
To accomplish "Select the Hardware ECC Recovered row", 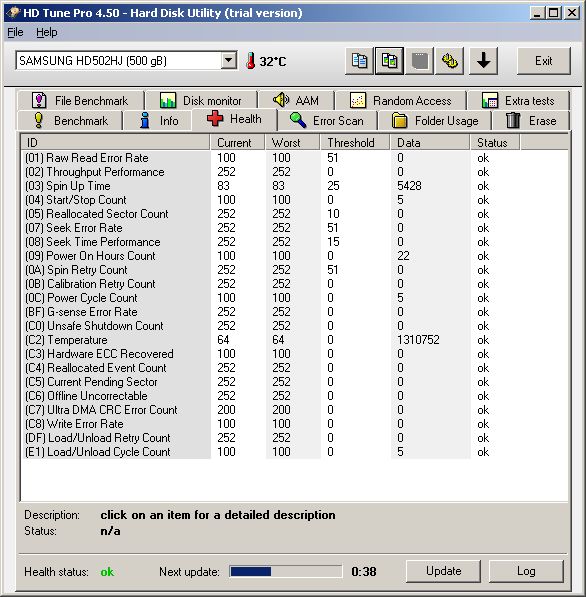I will (294, 354).
